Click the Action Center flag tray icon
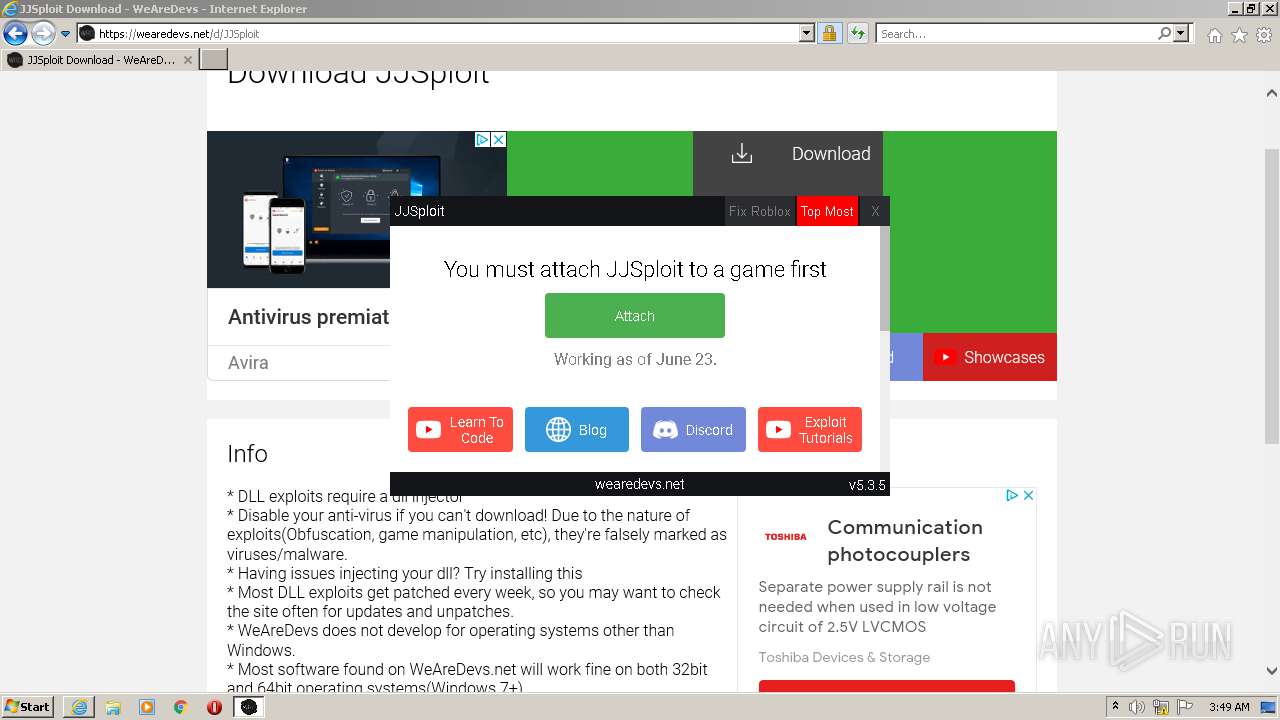 coord(1183,707)
